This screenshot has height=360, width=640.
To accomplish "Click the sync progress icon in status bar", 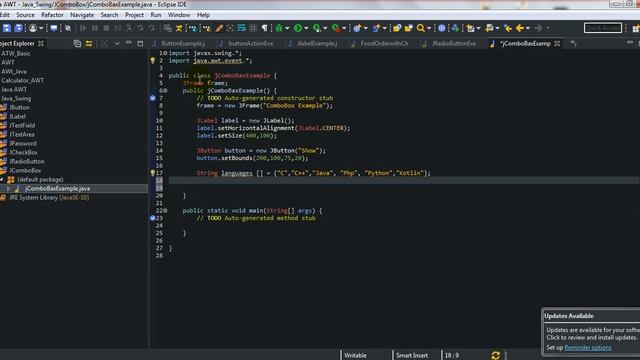I will coord(496,356).
